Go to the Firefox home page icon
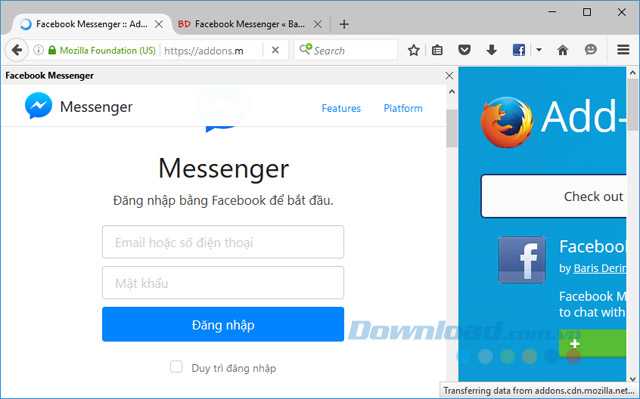 click(562, 50)
